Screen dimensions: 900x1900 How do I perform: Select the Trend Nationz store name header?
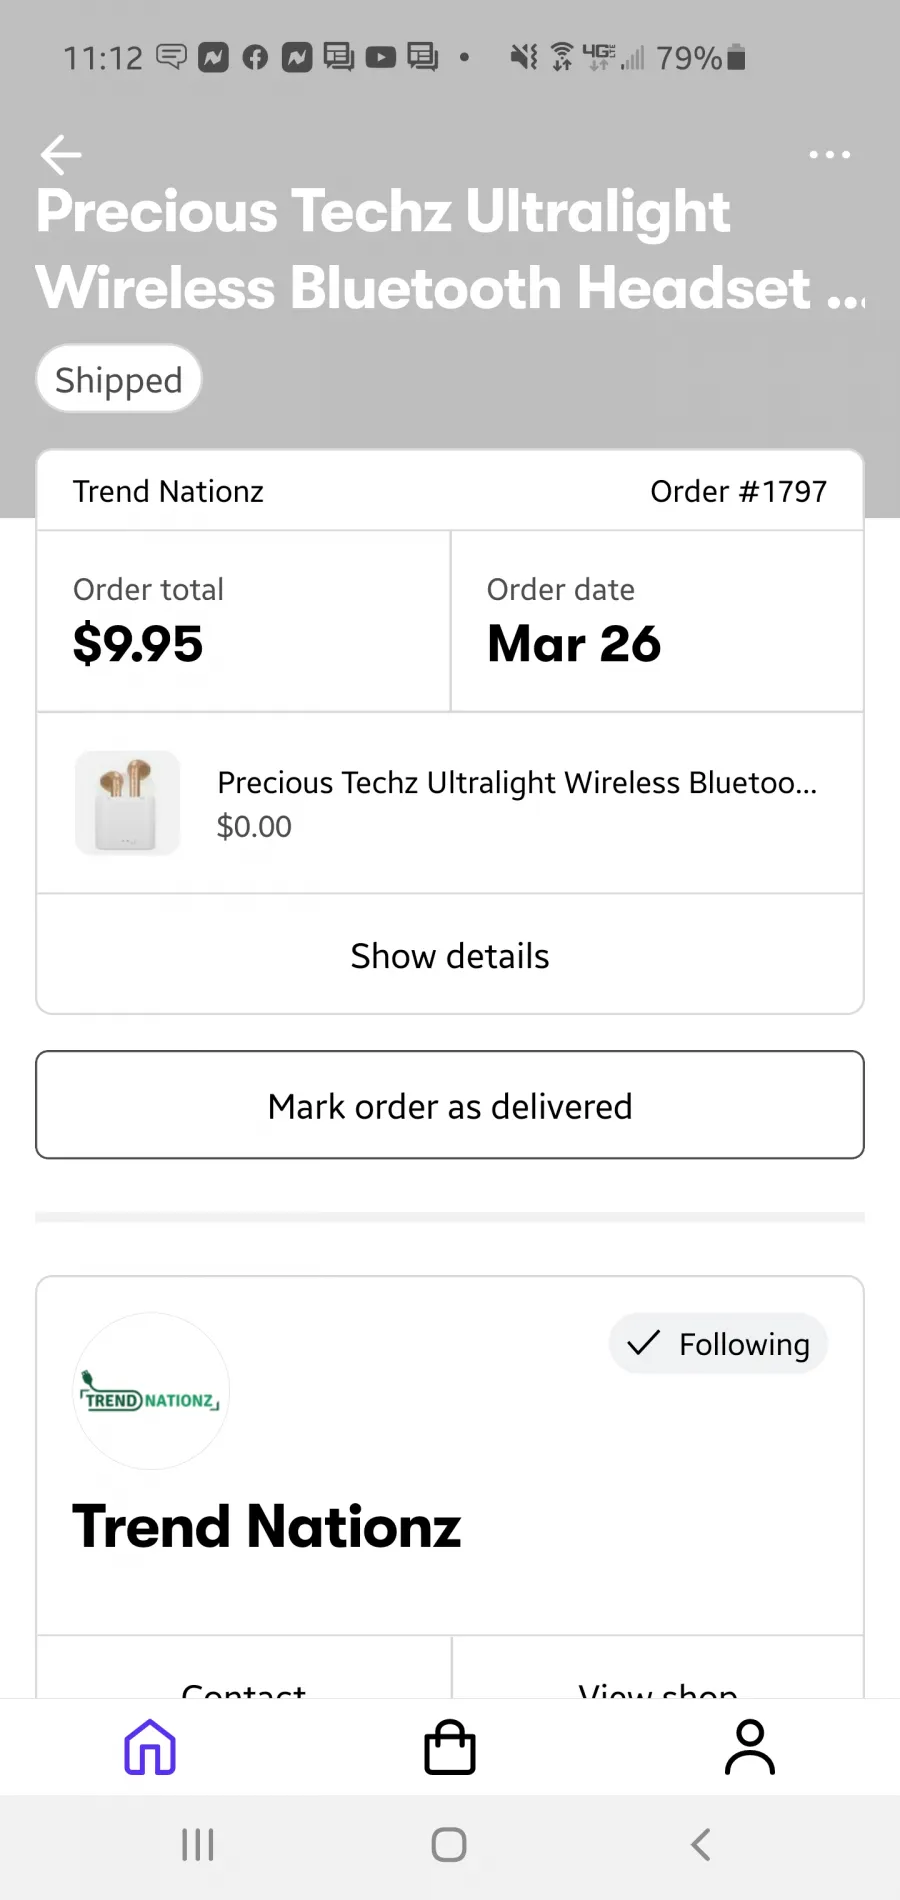pos(168,491)
